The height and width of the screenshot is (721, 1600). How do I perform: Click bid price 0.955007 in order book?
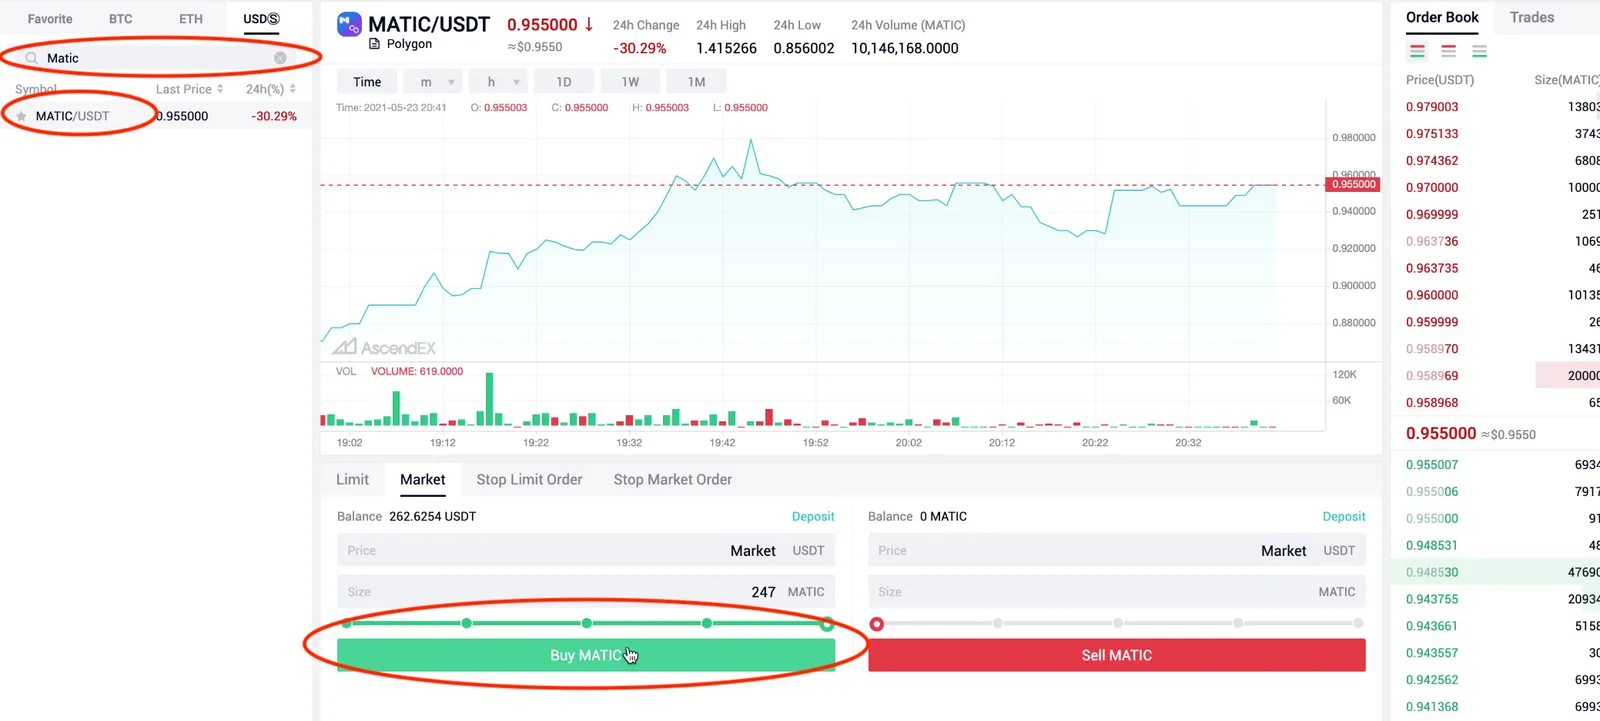pyautogui.click(x=1432, y=465)
